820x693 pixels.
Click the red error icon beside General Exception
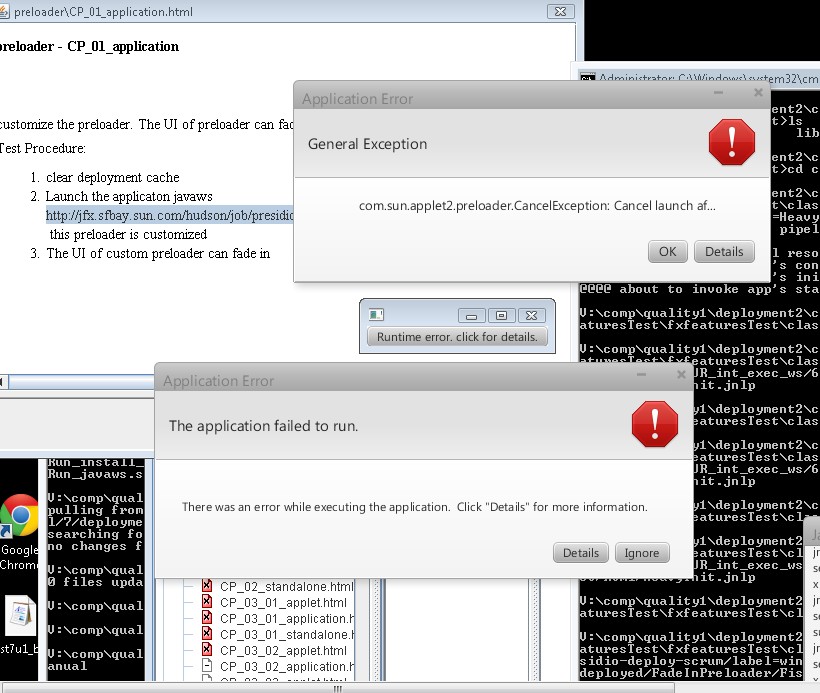(731, 141)
